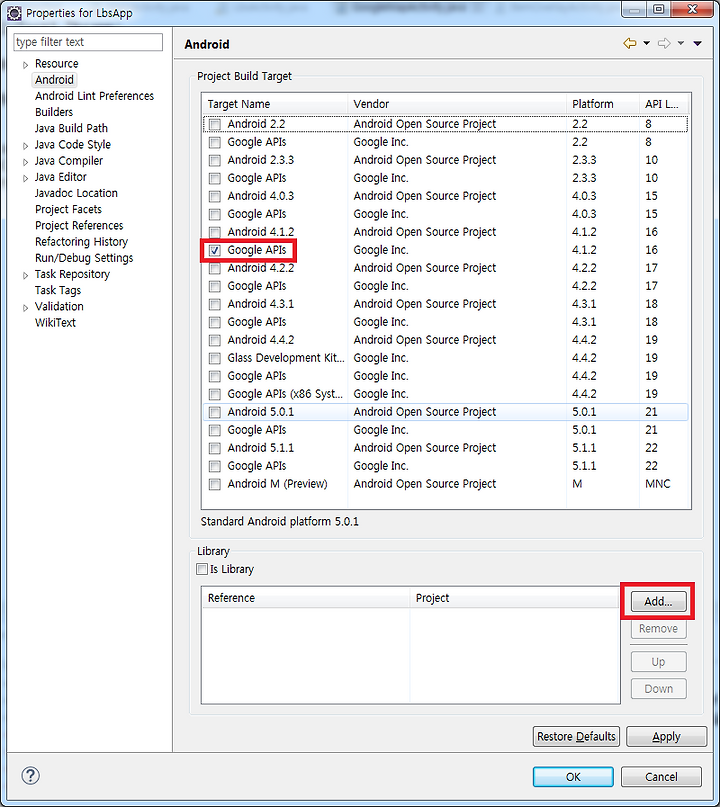The width and height of the screenshot is (720, 807).
Task: Click platform cell M
Action: coord(577,484)
